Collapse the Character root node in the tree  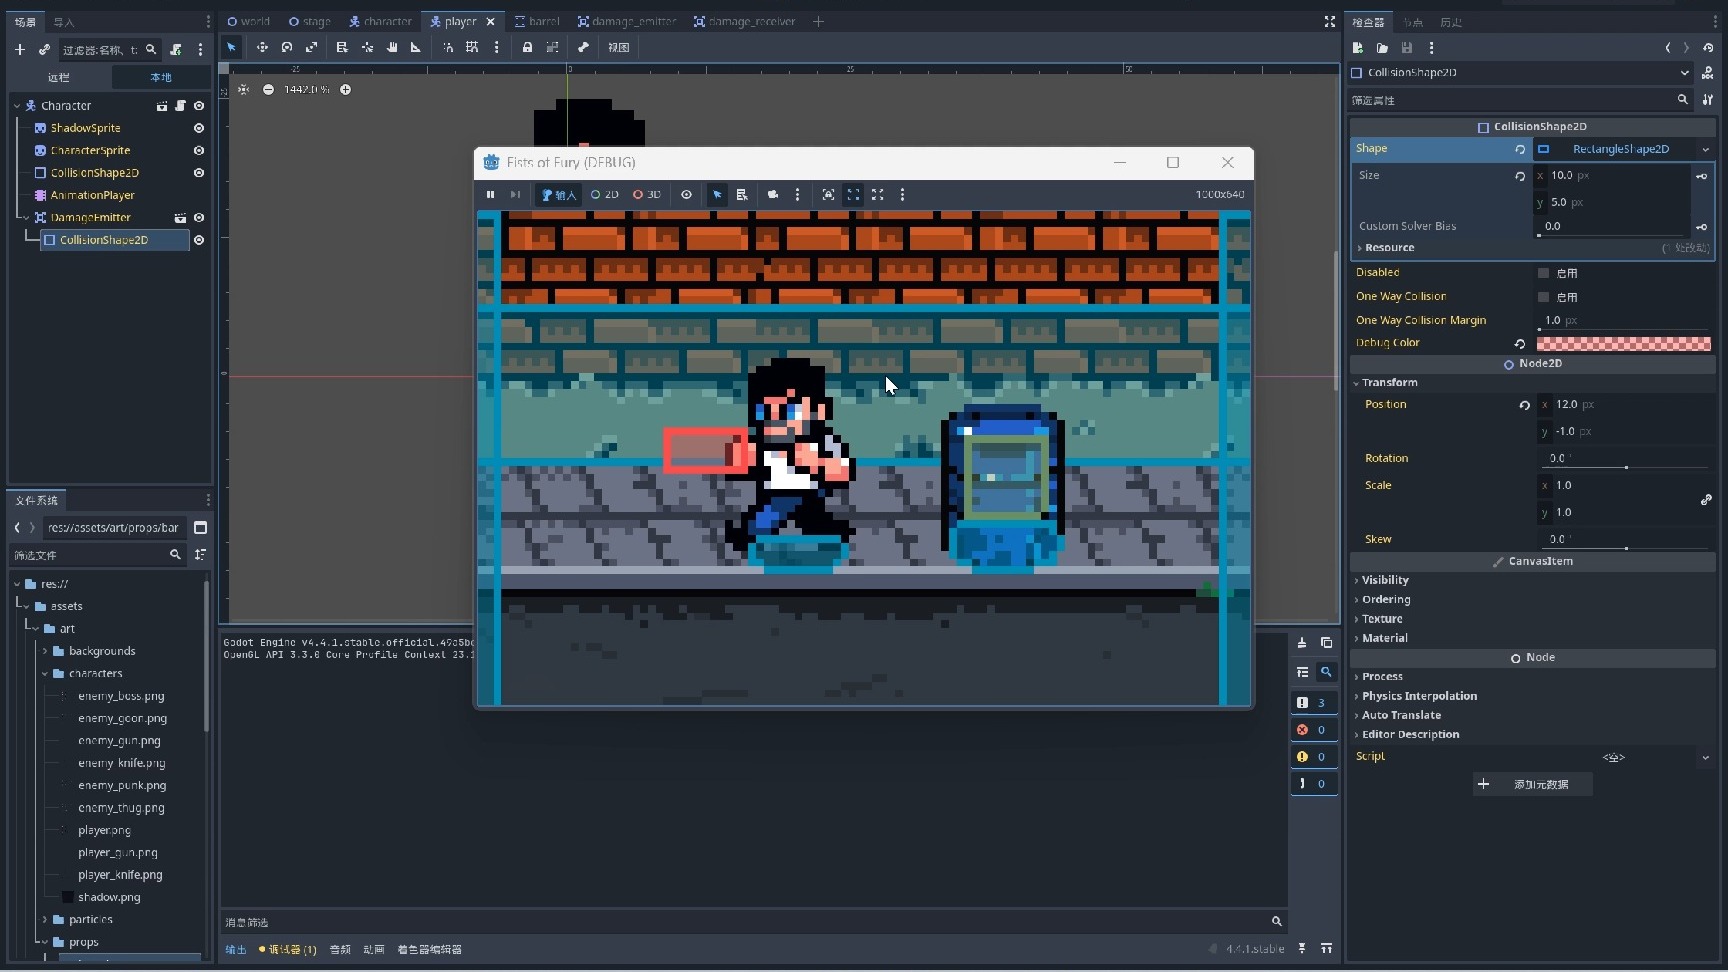pyautogui.click(x=17, y=105)
